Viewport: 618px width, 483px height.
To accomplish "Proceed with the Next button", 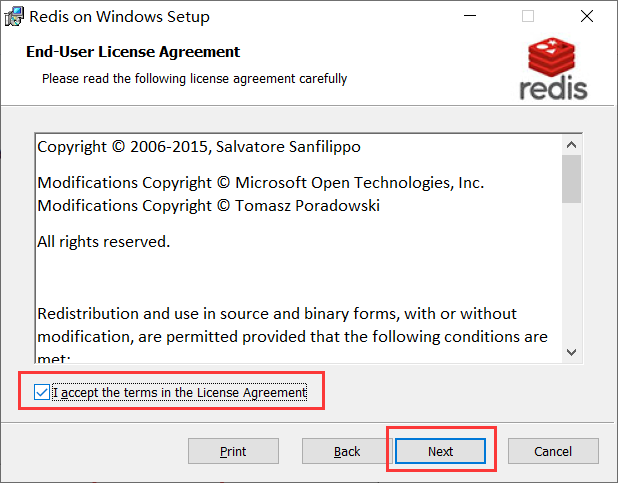I will [x=441, y=451].
